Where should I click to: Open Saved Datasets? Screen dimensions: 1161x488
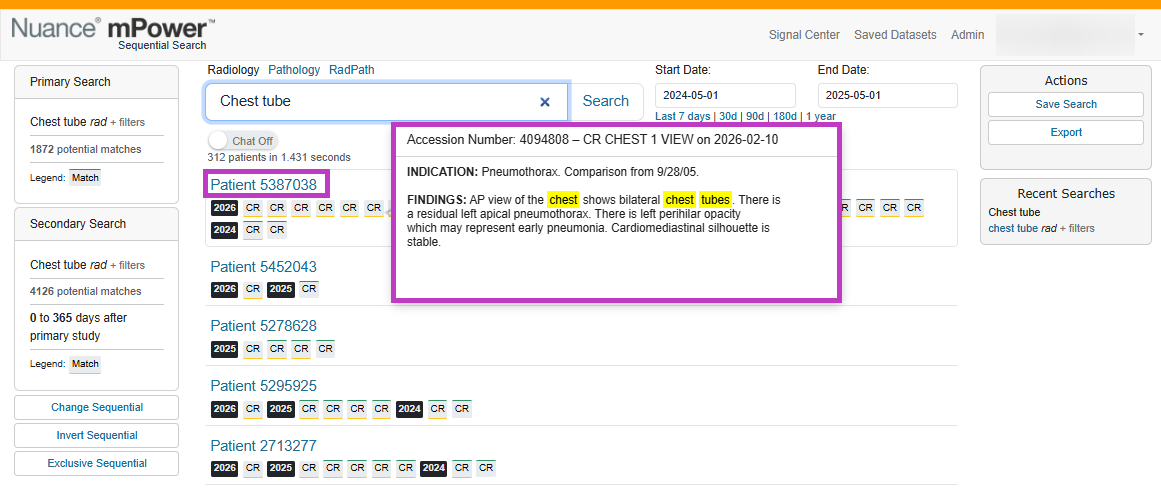[895, 35]
